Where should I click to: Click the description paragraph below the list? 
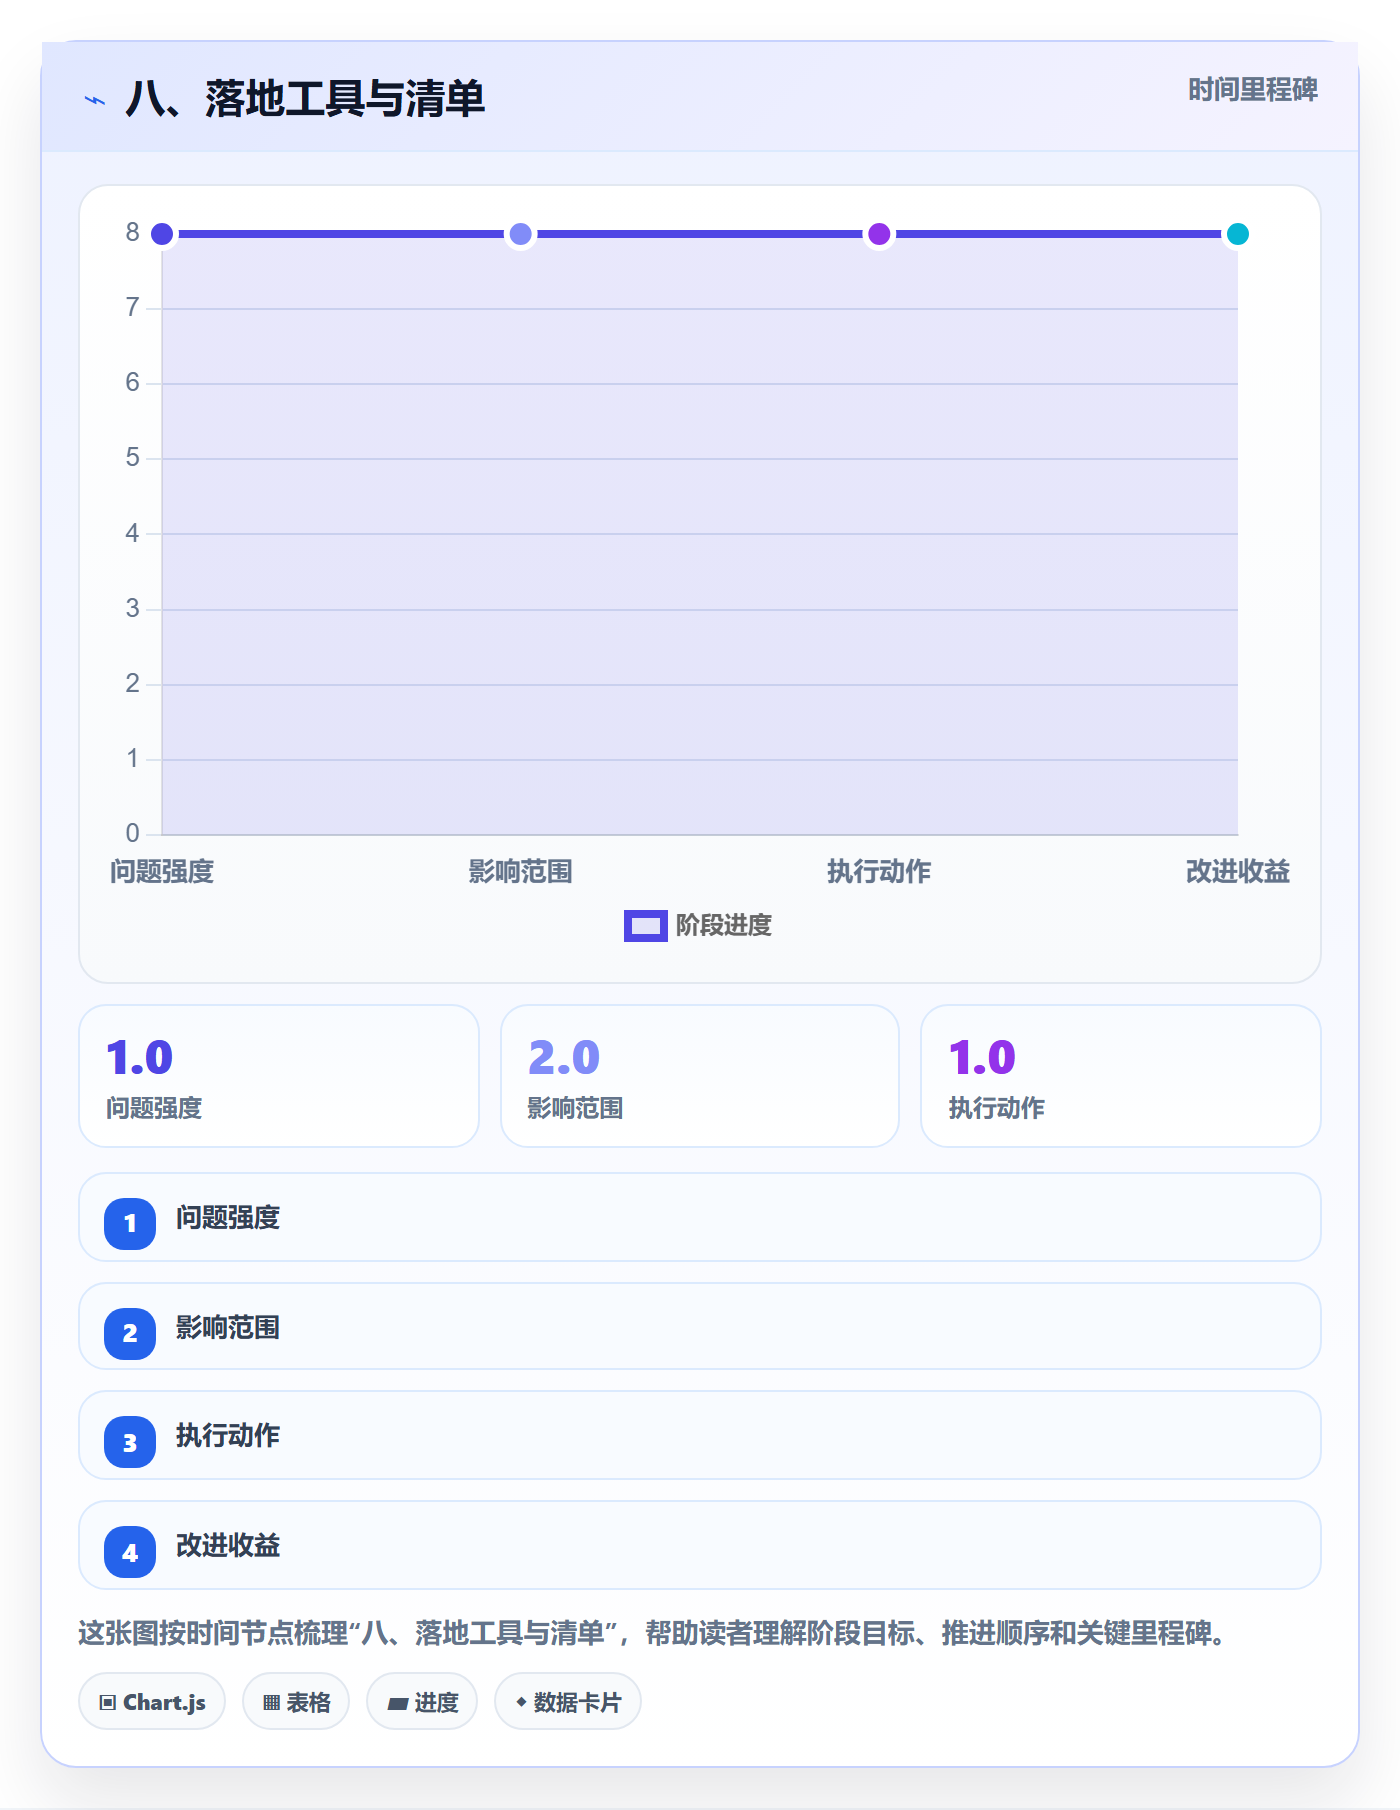point(654,1633)
